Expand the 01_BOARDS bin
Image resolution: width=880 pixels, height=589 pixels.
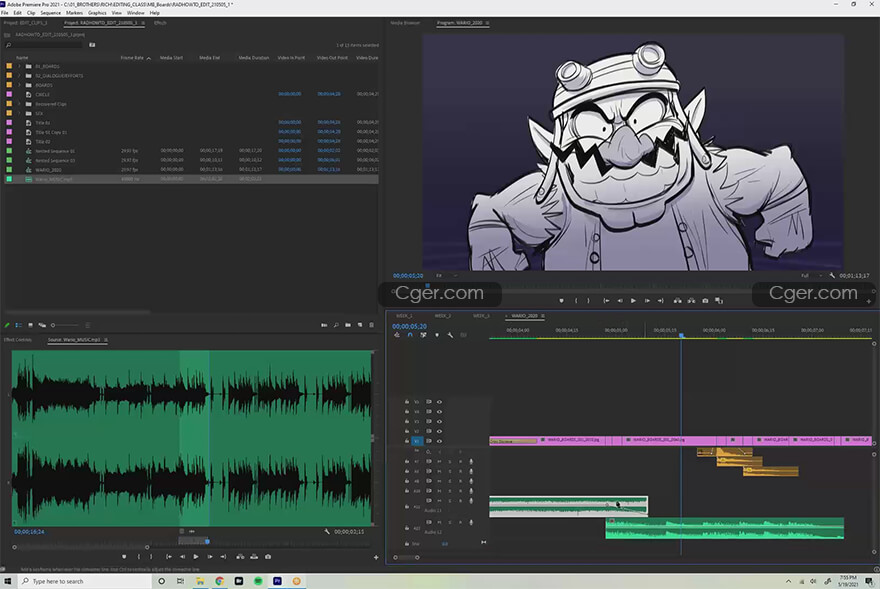20,66
